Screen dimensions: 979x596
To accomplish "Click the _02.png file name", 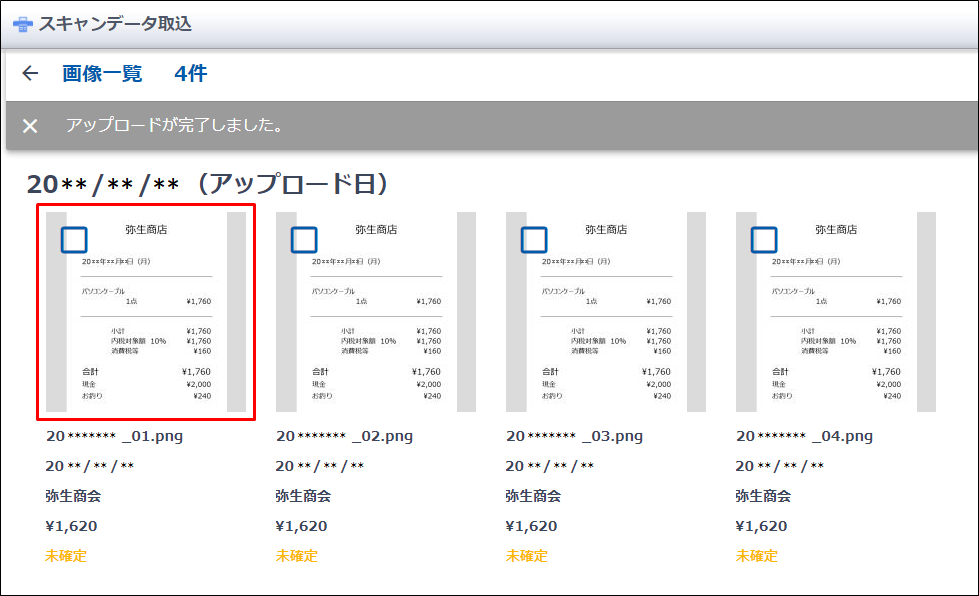I will point(344,436).
